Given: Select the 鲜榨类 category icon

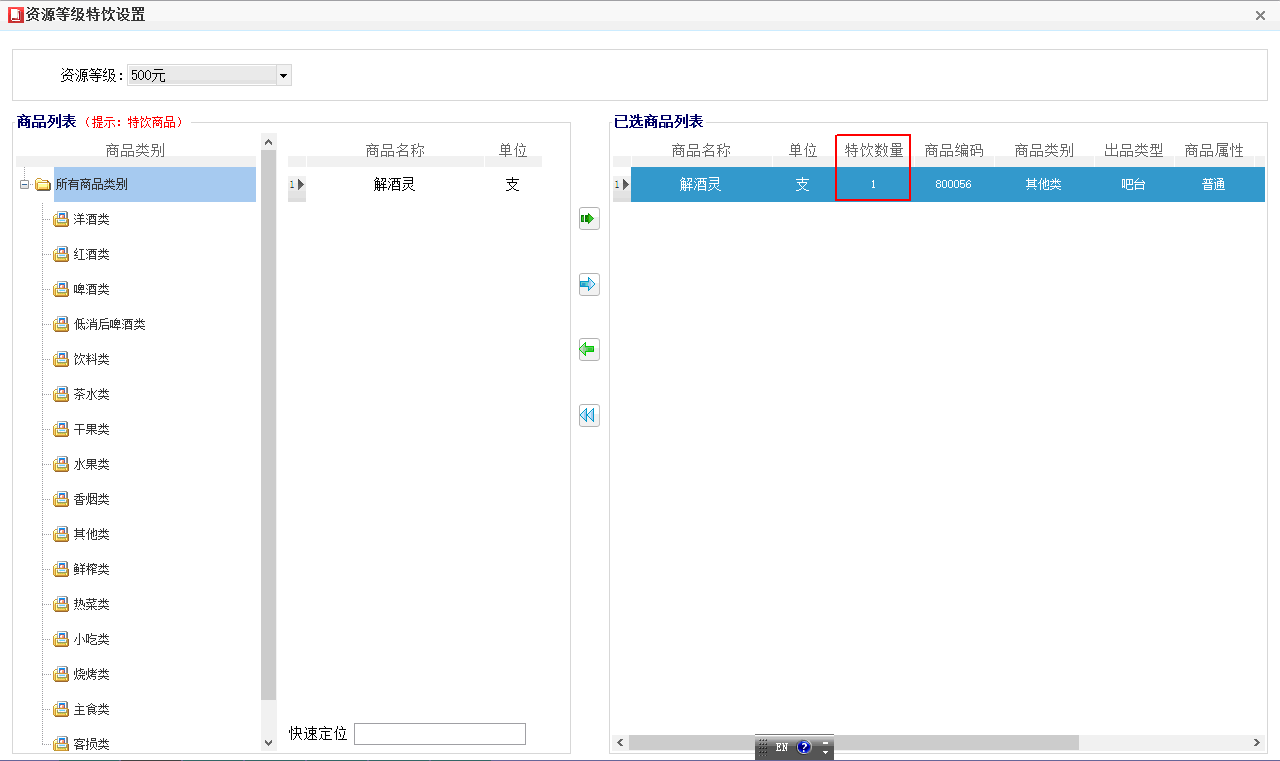Looking at the screenshot, I should tap(61, 569).
